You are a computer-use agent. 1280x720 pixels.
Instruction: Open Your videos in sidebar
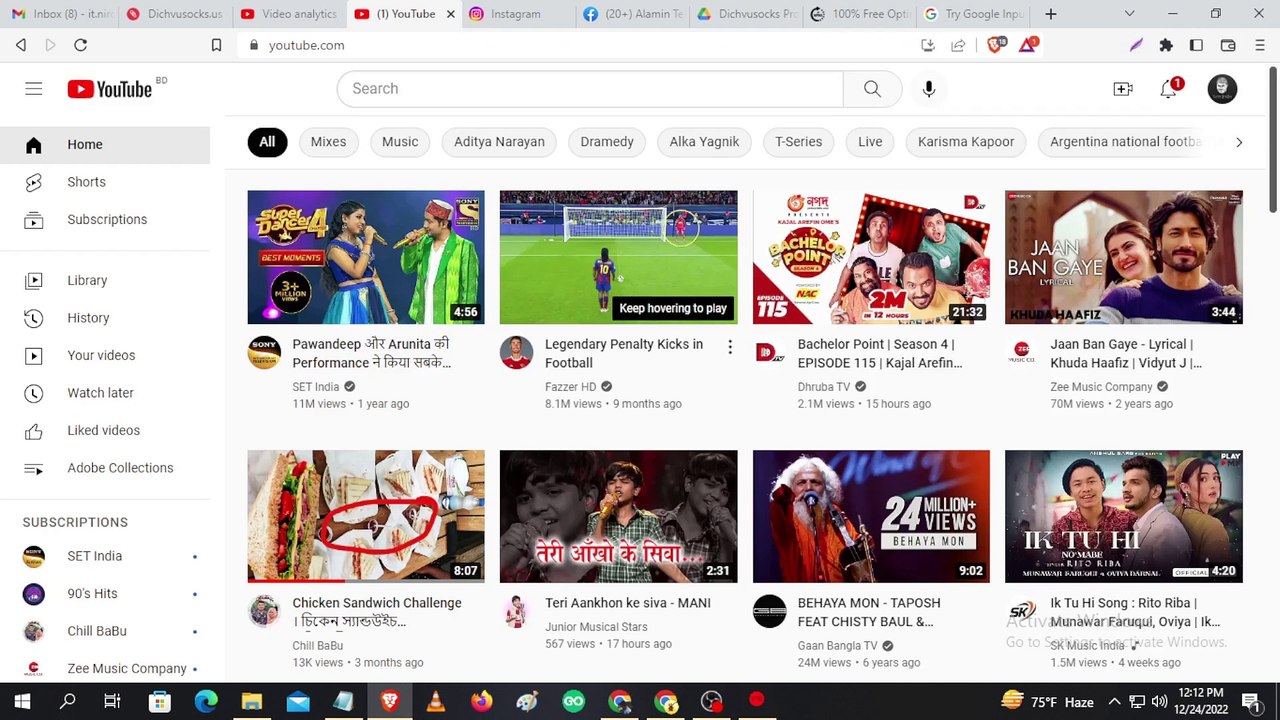[105, 356]
